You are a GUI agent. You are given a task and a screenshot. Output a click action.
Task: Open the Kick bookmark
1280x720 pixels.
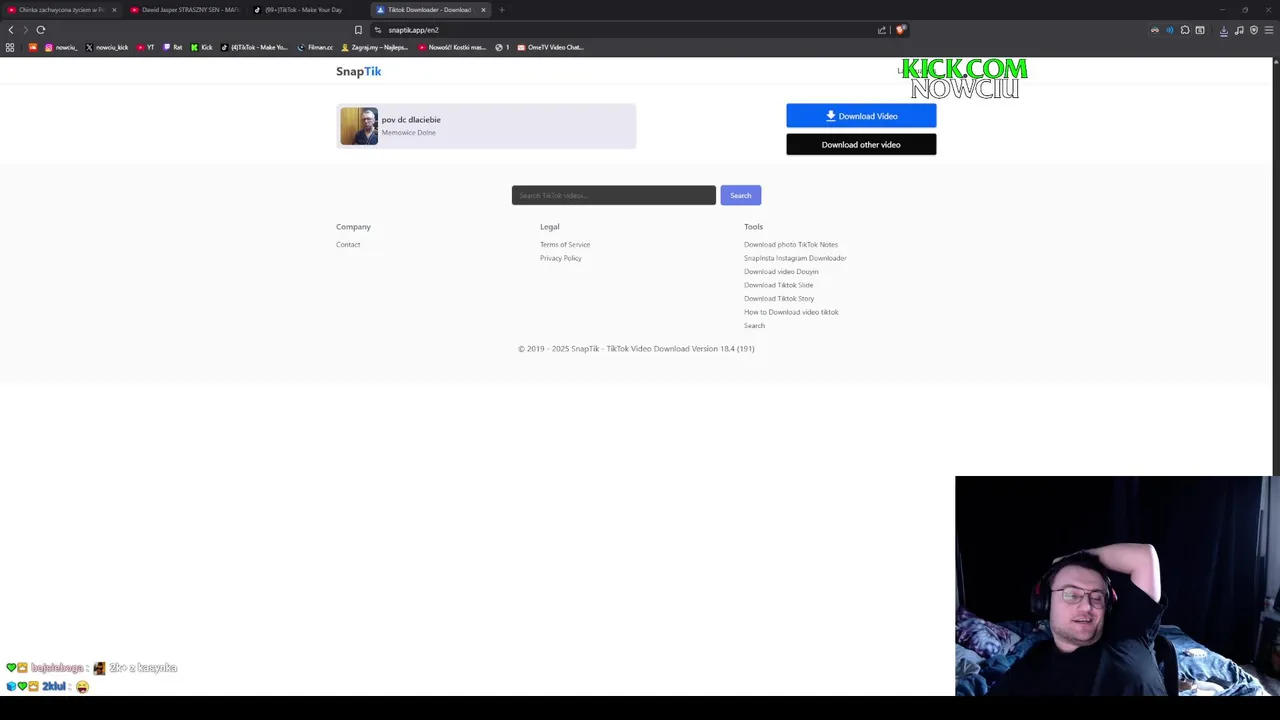click(202, 47)
